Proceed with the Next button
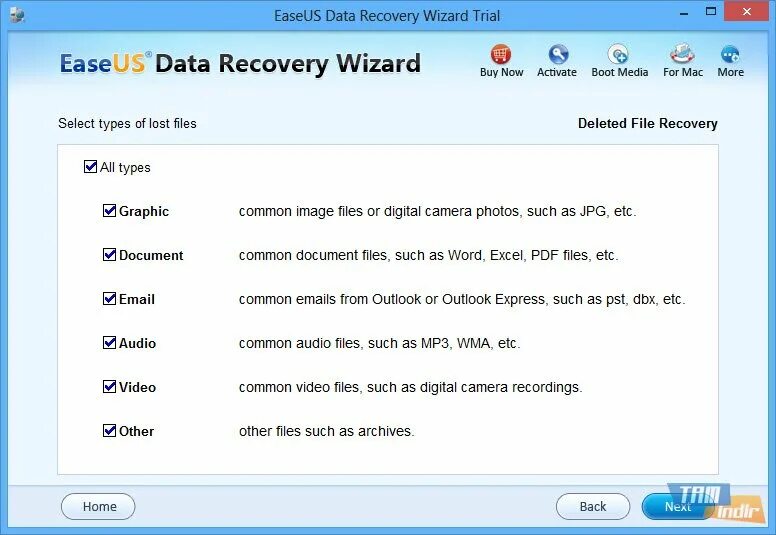This screenshot has height=535, width=776. [678, 506]
